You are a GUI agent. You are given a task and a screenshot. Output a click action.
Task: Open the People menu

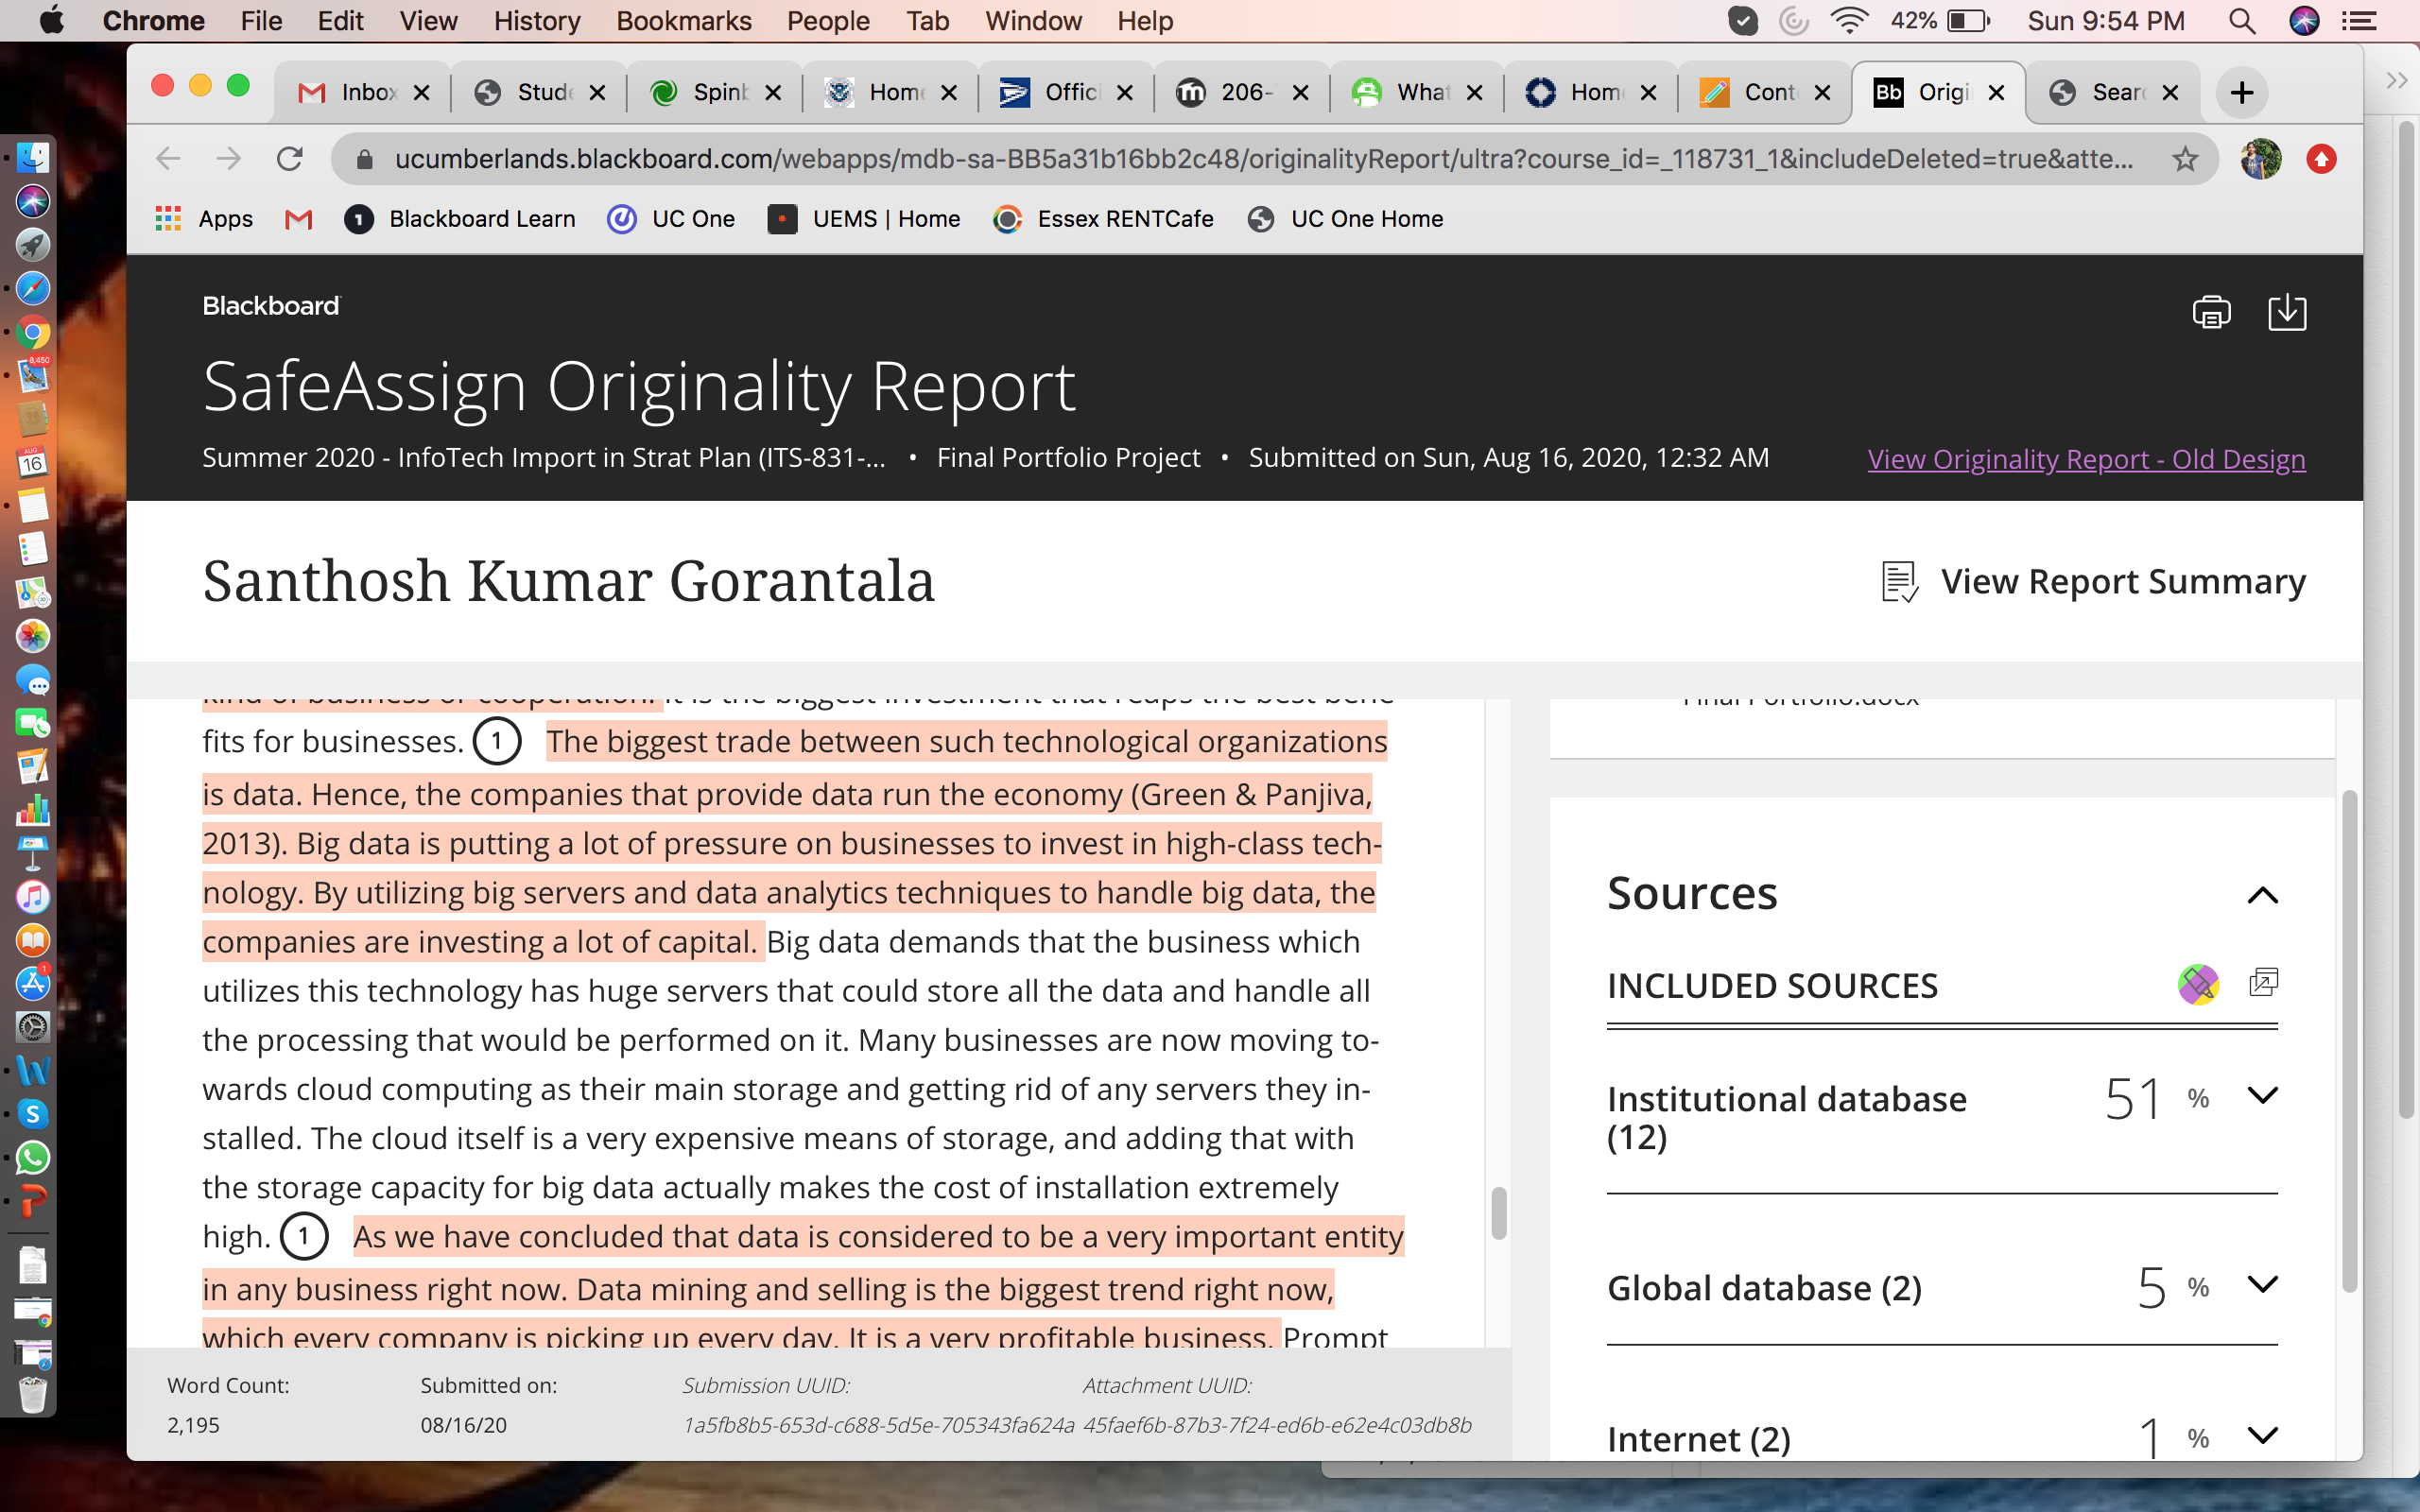click(828, 21)
